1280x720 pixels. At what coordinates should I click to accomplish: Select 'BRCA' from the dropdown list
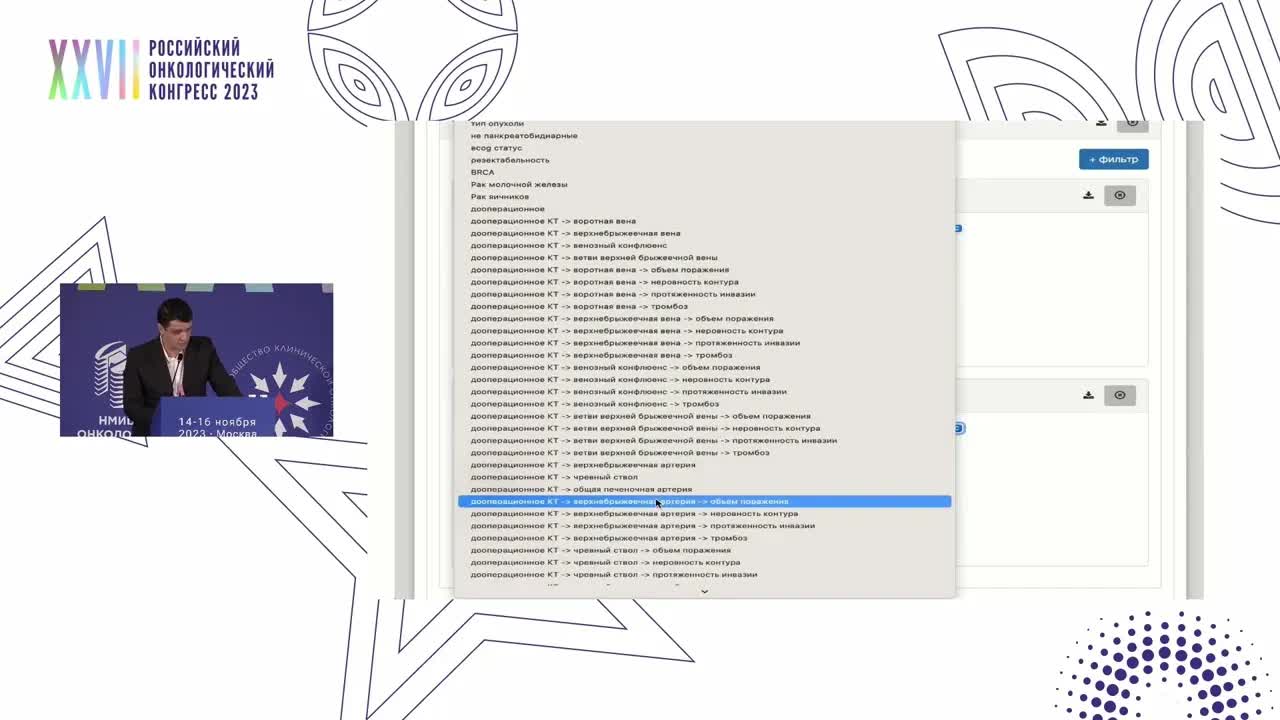[482, 172]
